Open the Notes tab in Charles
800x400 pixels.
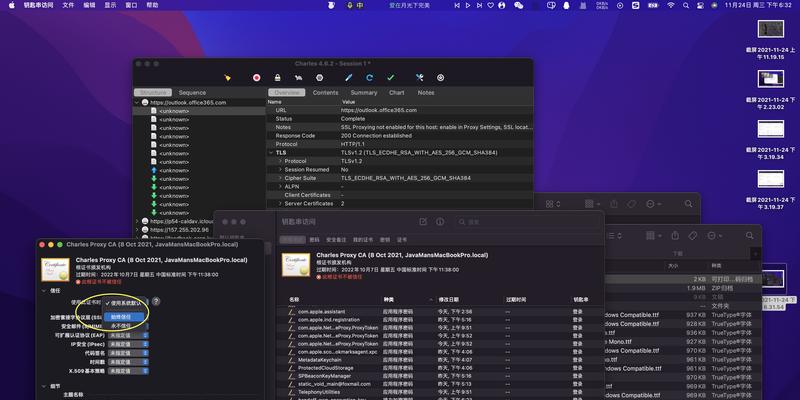[426, 93]
